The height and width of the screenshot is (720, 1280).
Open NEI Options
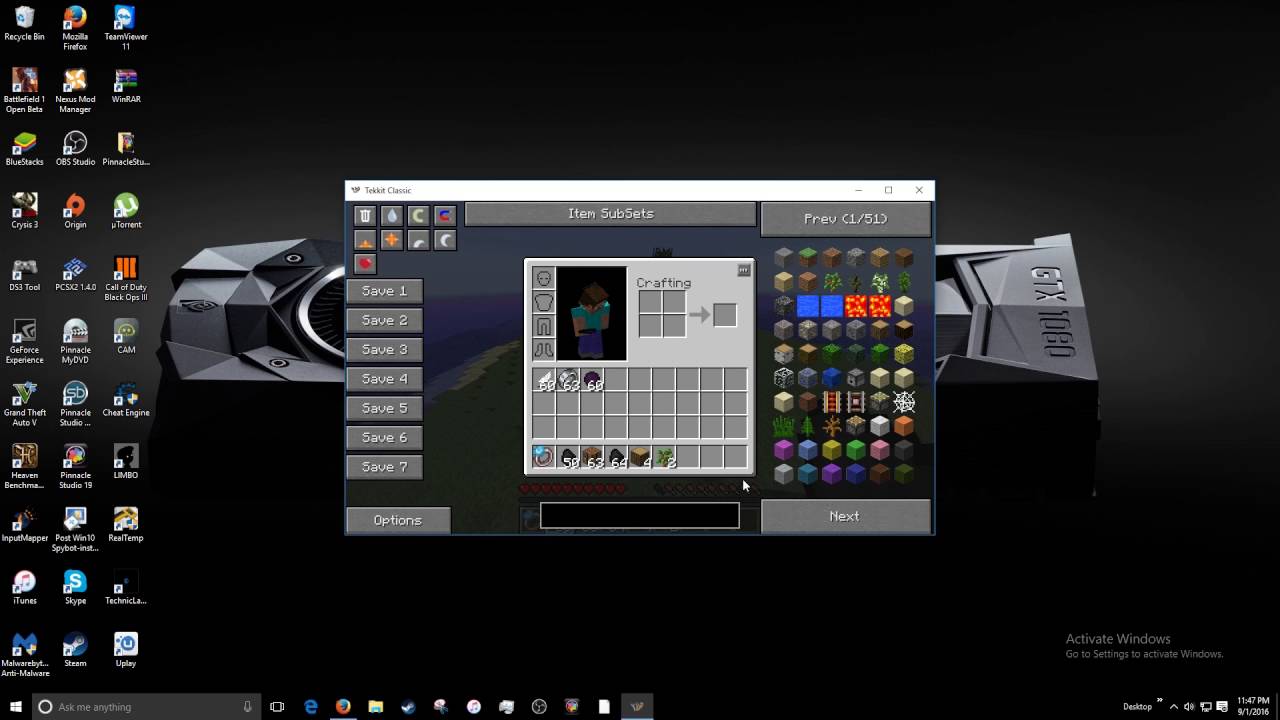(x=398, y=520)
